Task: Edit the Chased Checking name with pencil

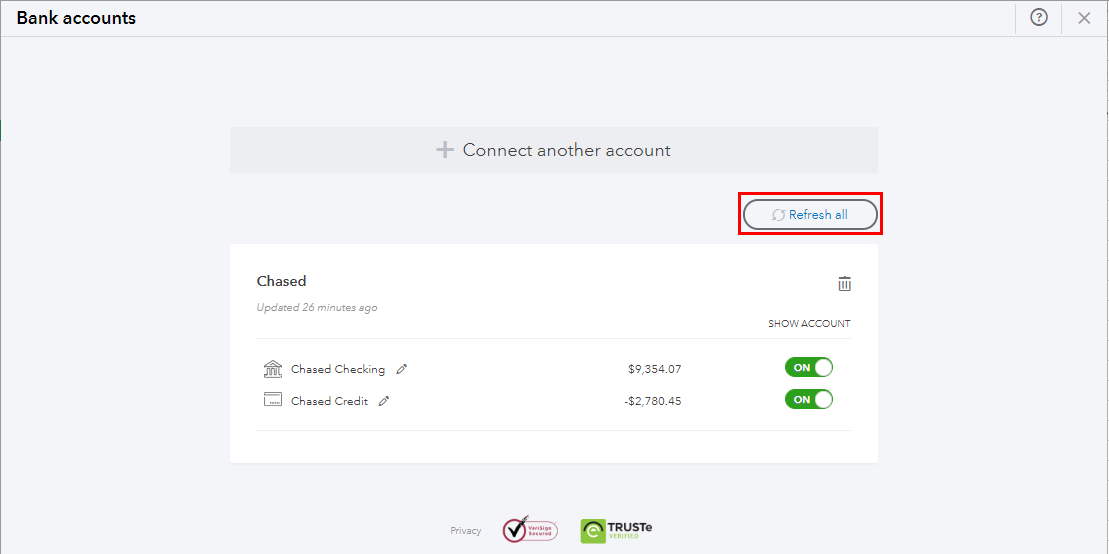Action: coord(402,369)
